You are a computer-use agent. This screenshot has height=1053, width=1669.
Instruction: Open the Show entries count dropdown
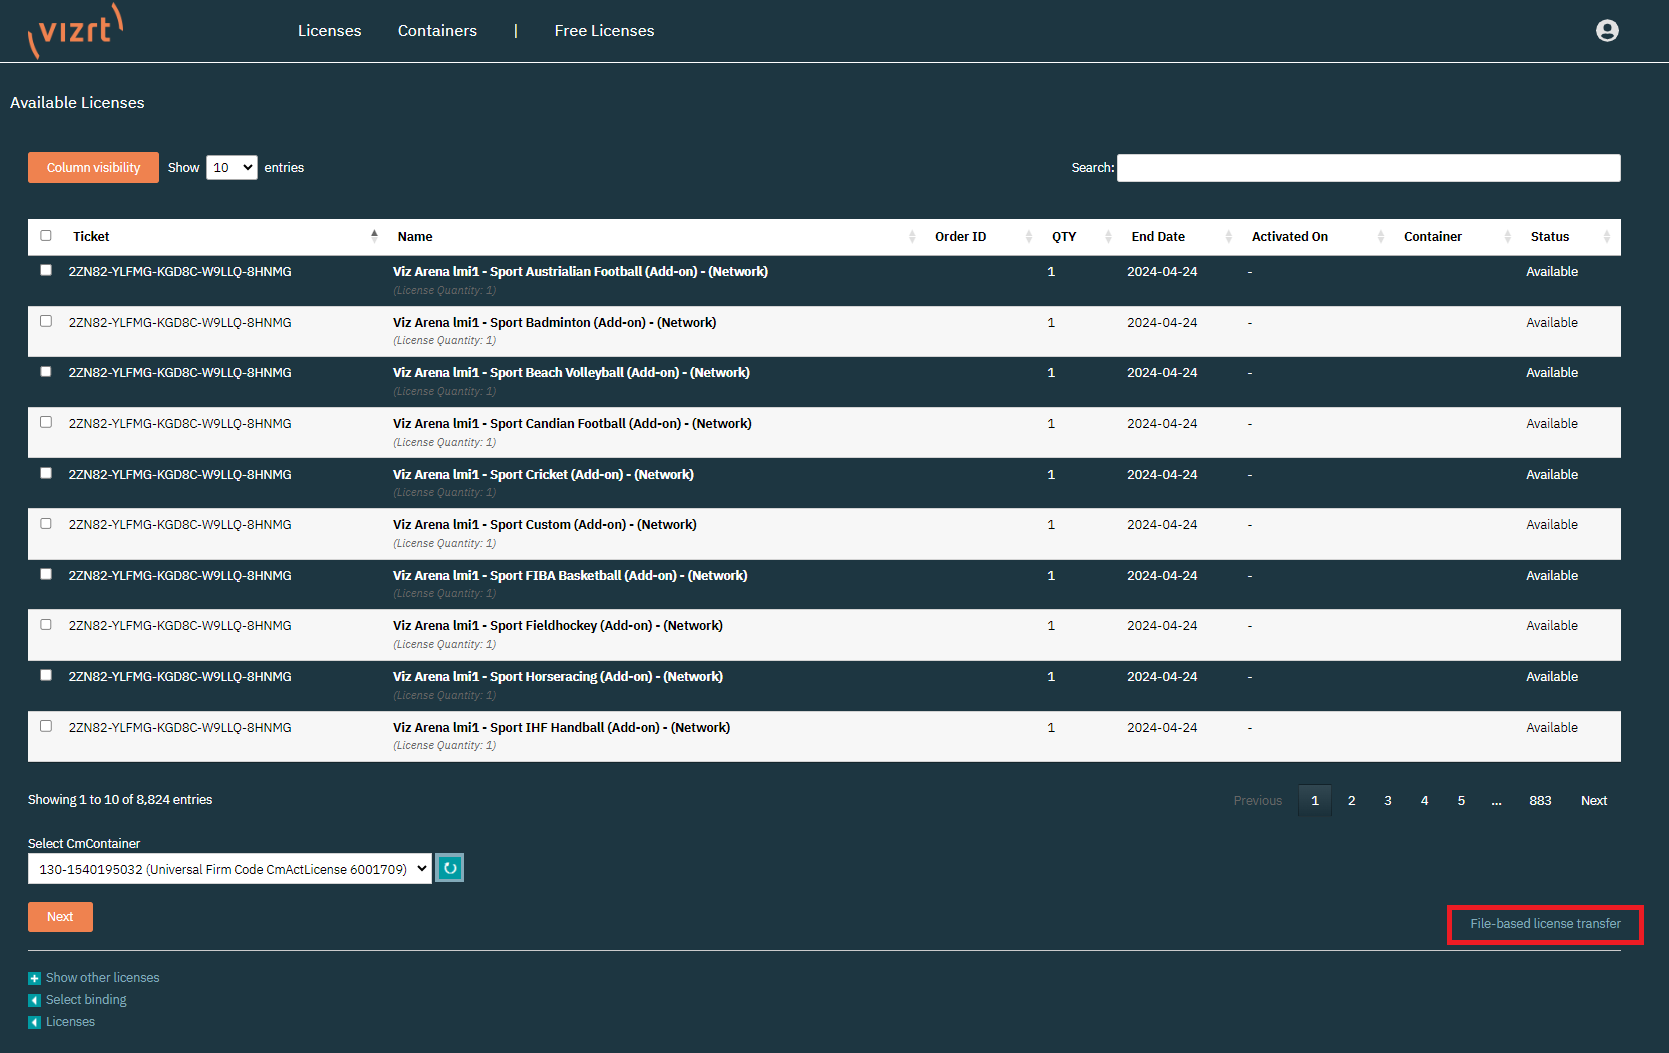(x=232, y=168)
